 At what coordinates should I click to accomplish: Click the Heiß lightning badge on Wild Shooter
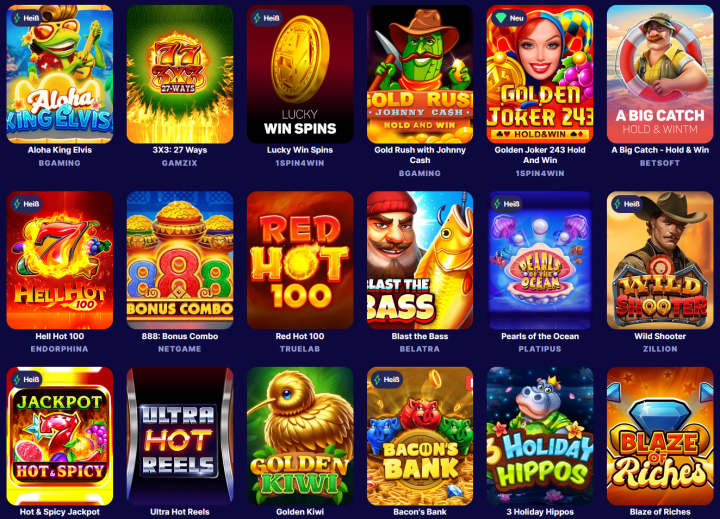(x=627, y=204)
